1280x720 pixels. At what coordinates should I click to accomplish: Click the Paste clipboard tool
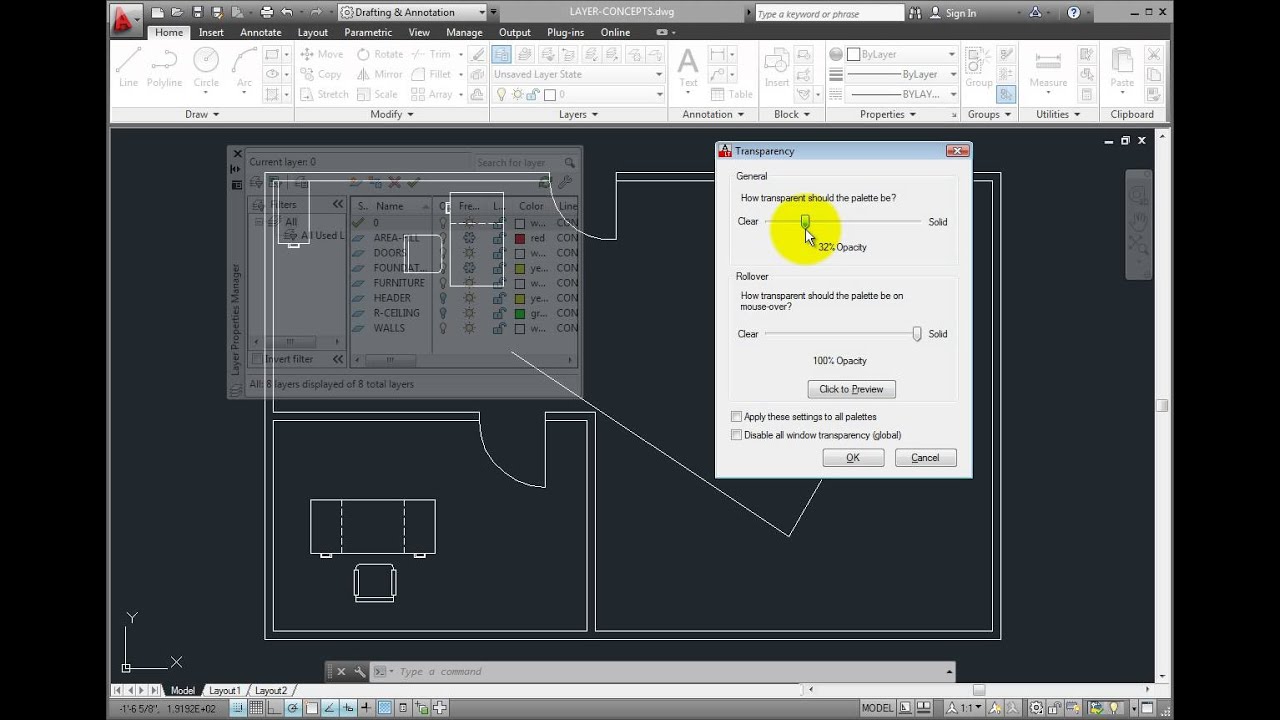tap(1122, 68)
